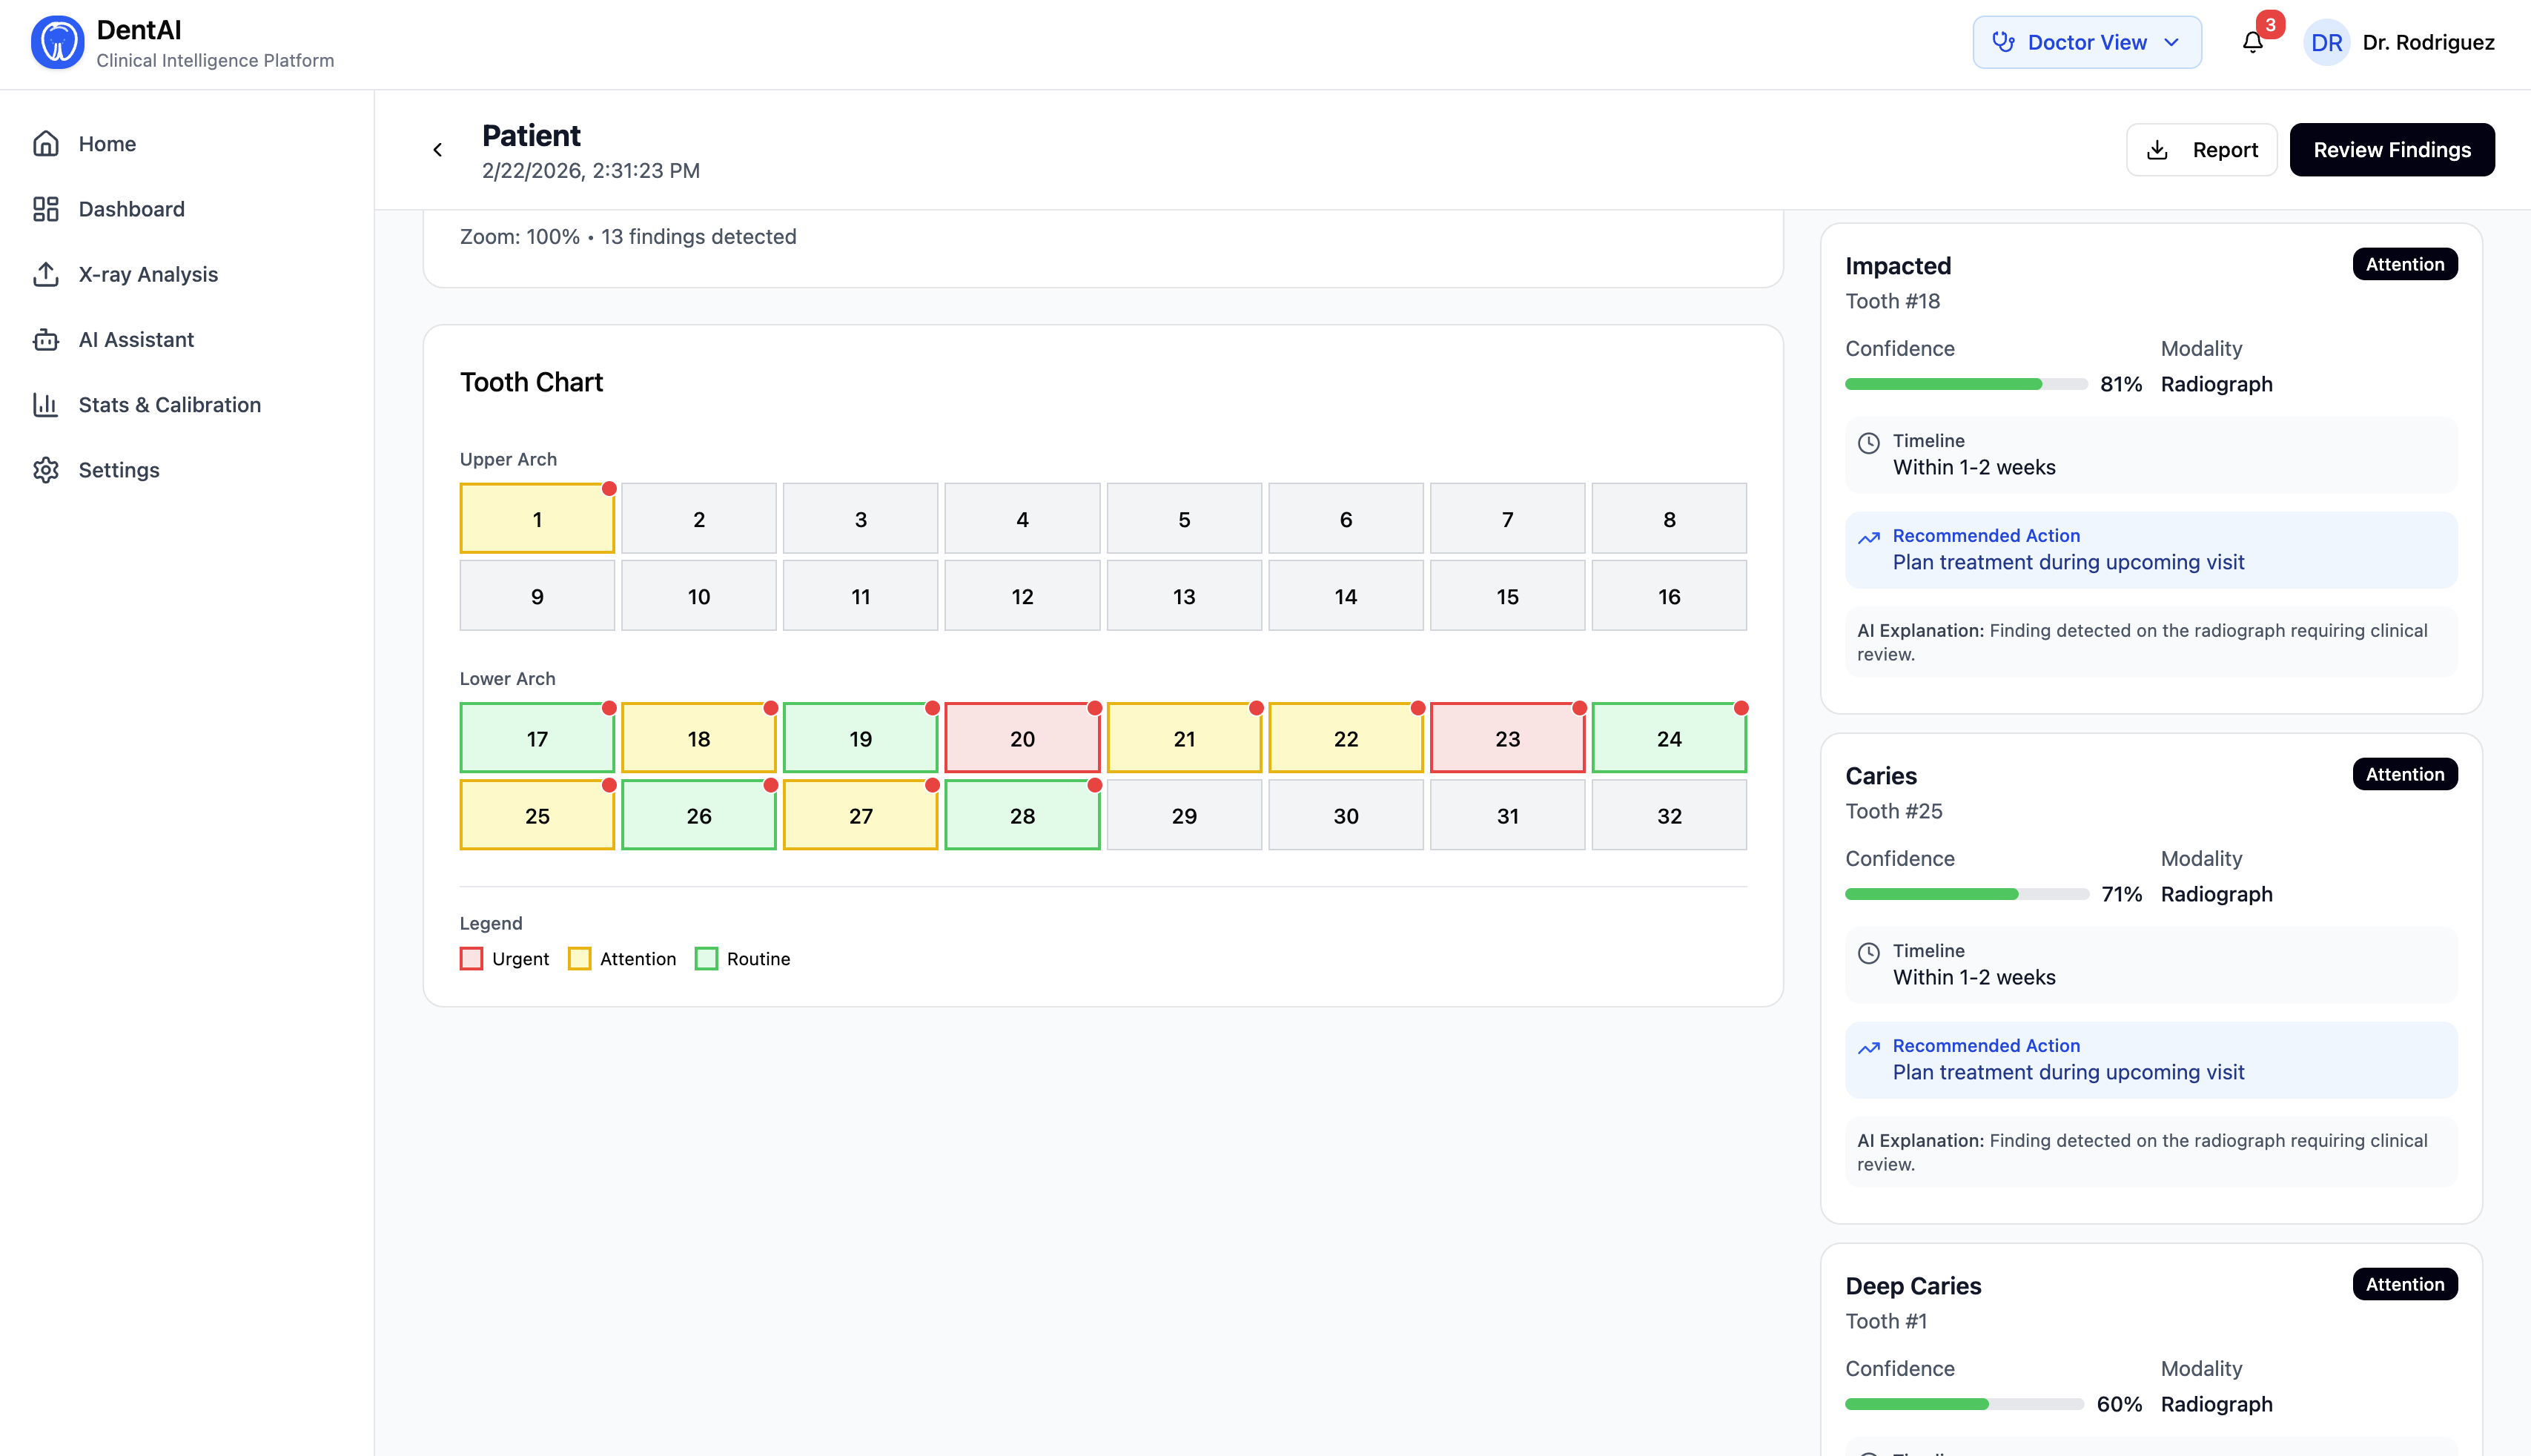This screenshot has height=1456, width=2531.
Task: Open the notifications bell icon
Action: pyautogui.click(x=2252, y=42)
